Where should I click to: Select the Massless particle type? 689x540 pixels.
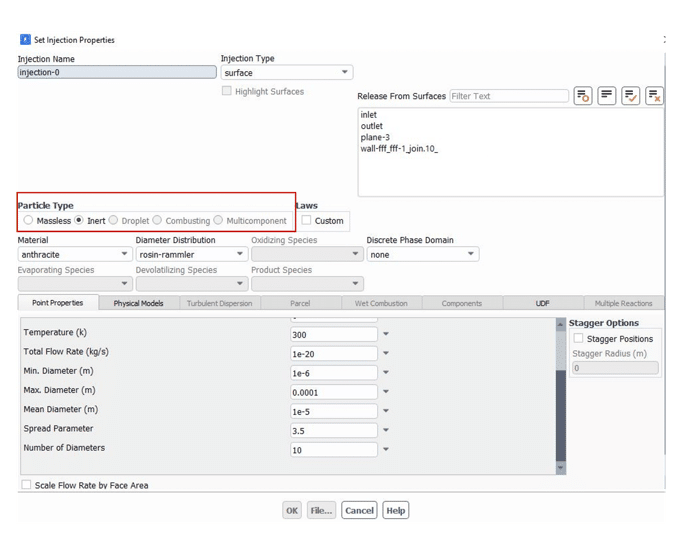coord(28,220)
